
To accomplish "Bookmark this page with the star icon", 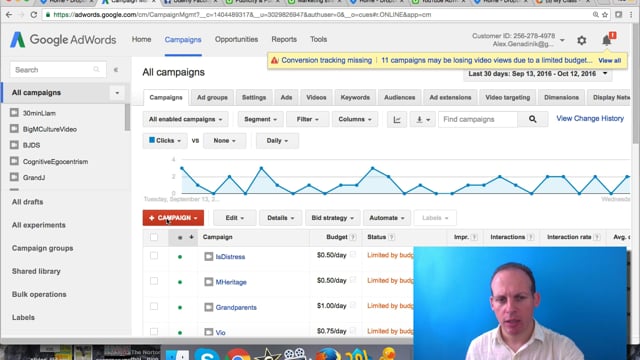I will coord(605,15).
